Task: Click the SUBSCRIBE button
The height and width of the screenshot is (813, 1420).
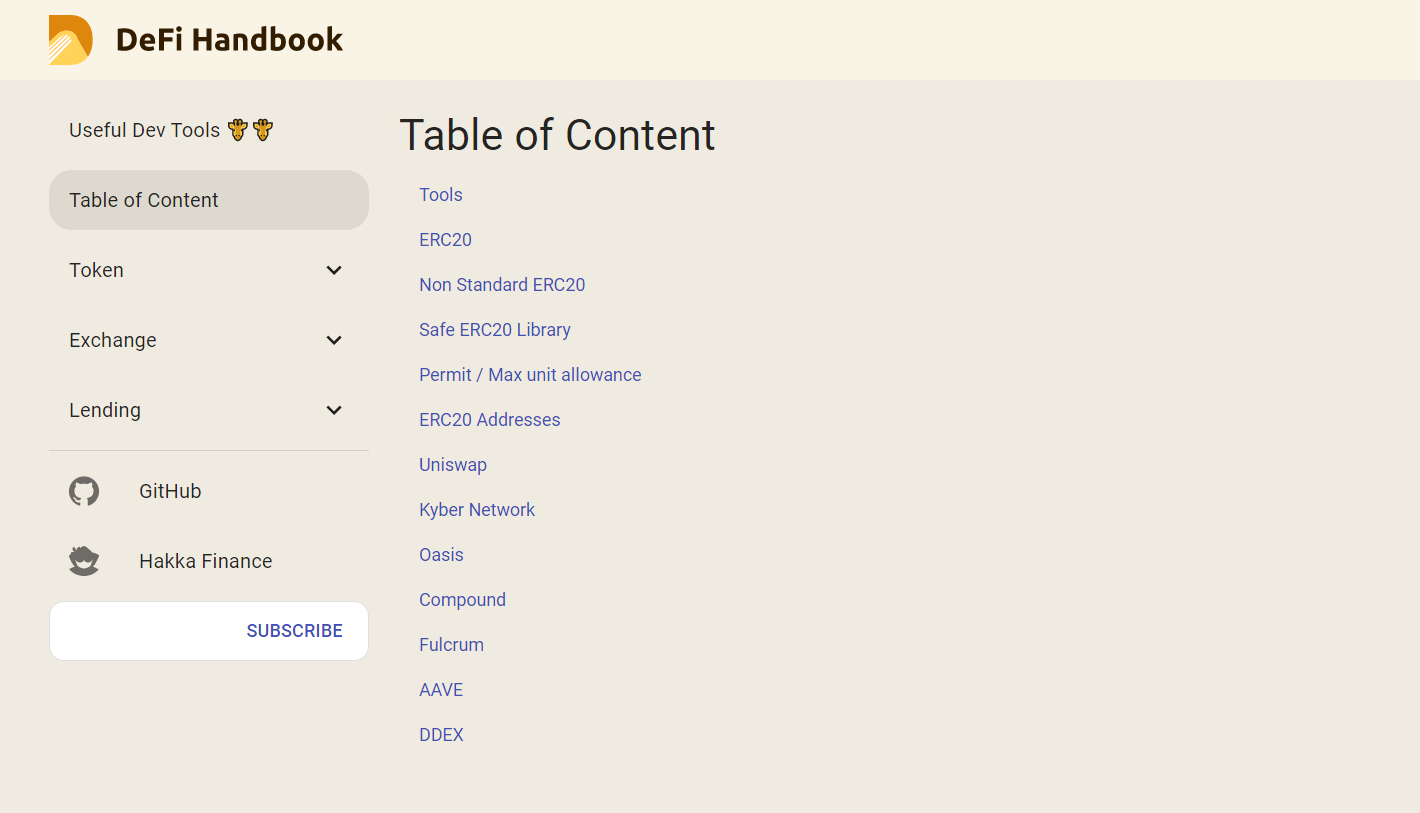Action: pyautogui.click(x=295, y=631)
